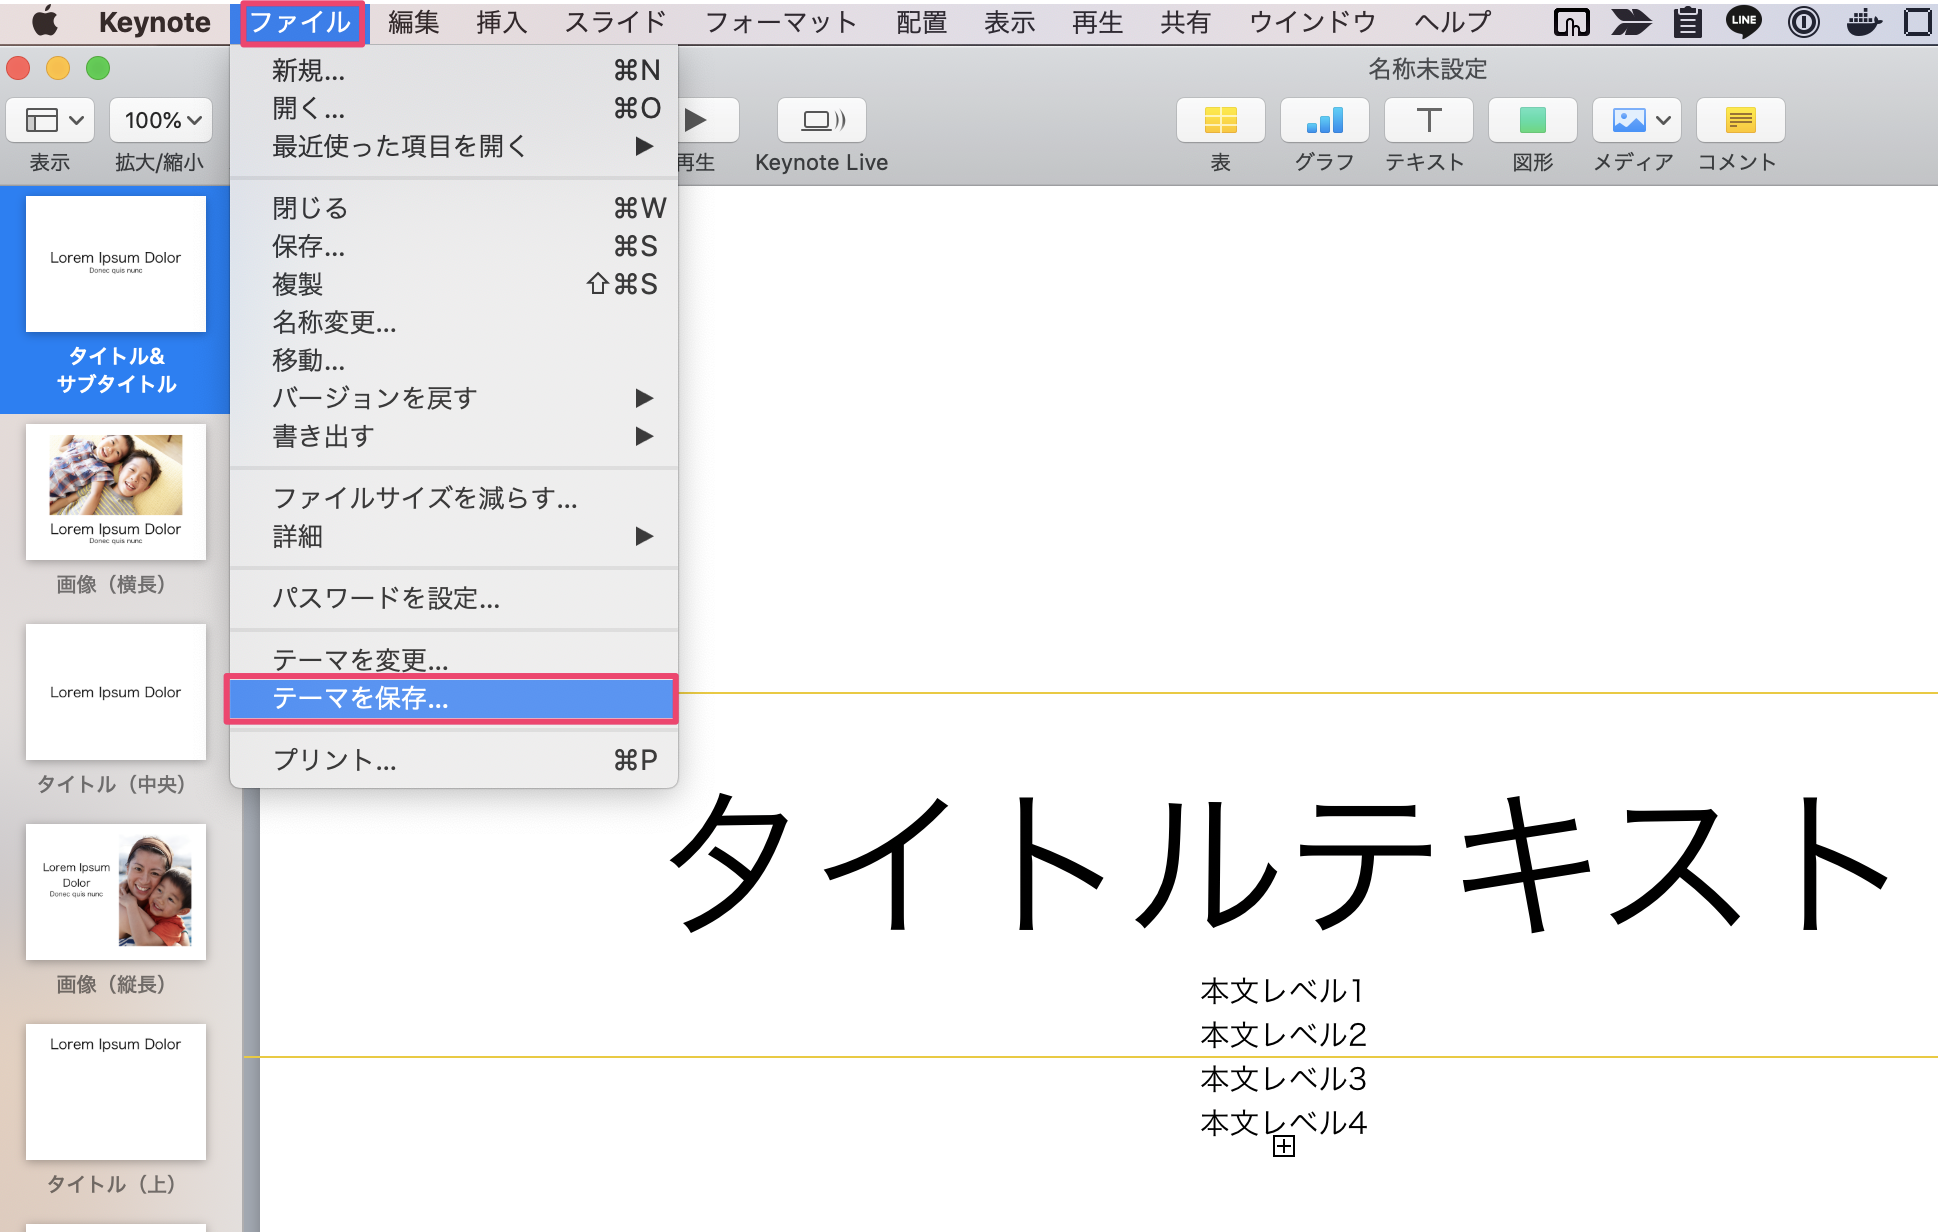1938x1232 pixels.
Task: Insert a text box with the テキスト icon
Action: [1428, 120]
